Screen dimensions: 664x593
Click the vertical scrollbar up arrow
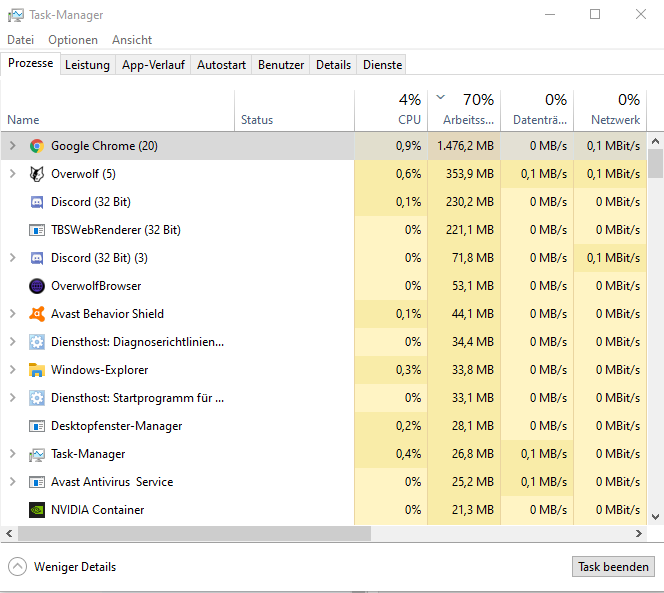[655, 141]
